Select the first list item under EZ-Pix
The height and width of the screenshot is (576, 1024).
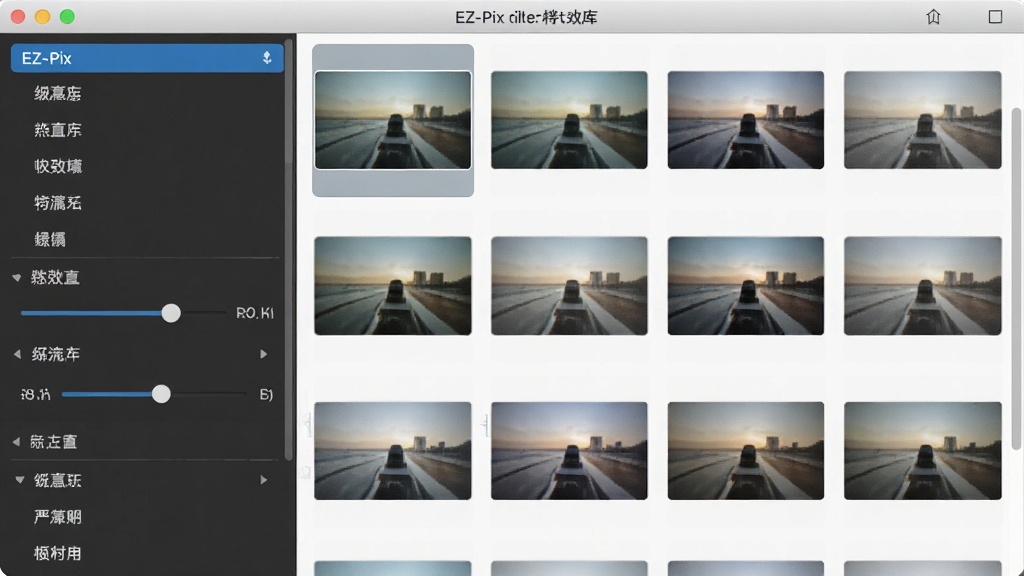(58, 93)
